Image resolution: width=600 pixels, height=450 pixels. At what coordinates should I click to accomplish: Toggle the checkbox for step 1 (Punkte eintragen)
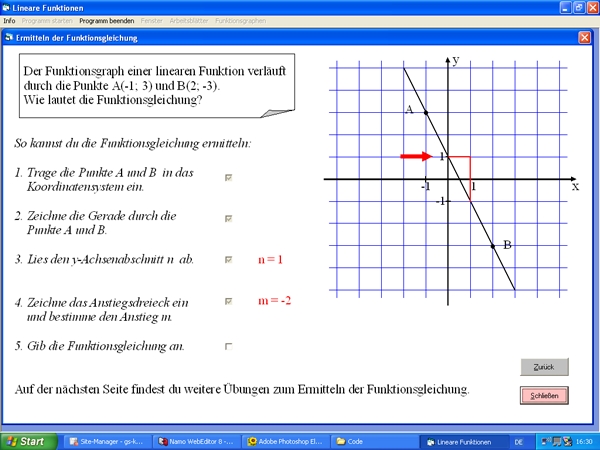[x=229, y=177]
